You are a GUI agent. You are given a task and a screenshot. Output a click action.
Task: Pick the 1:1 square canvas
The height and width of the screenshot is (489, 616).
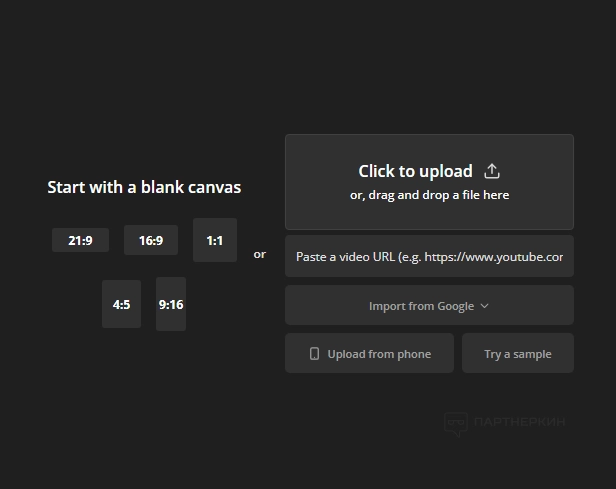(x=215, y=240)
